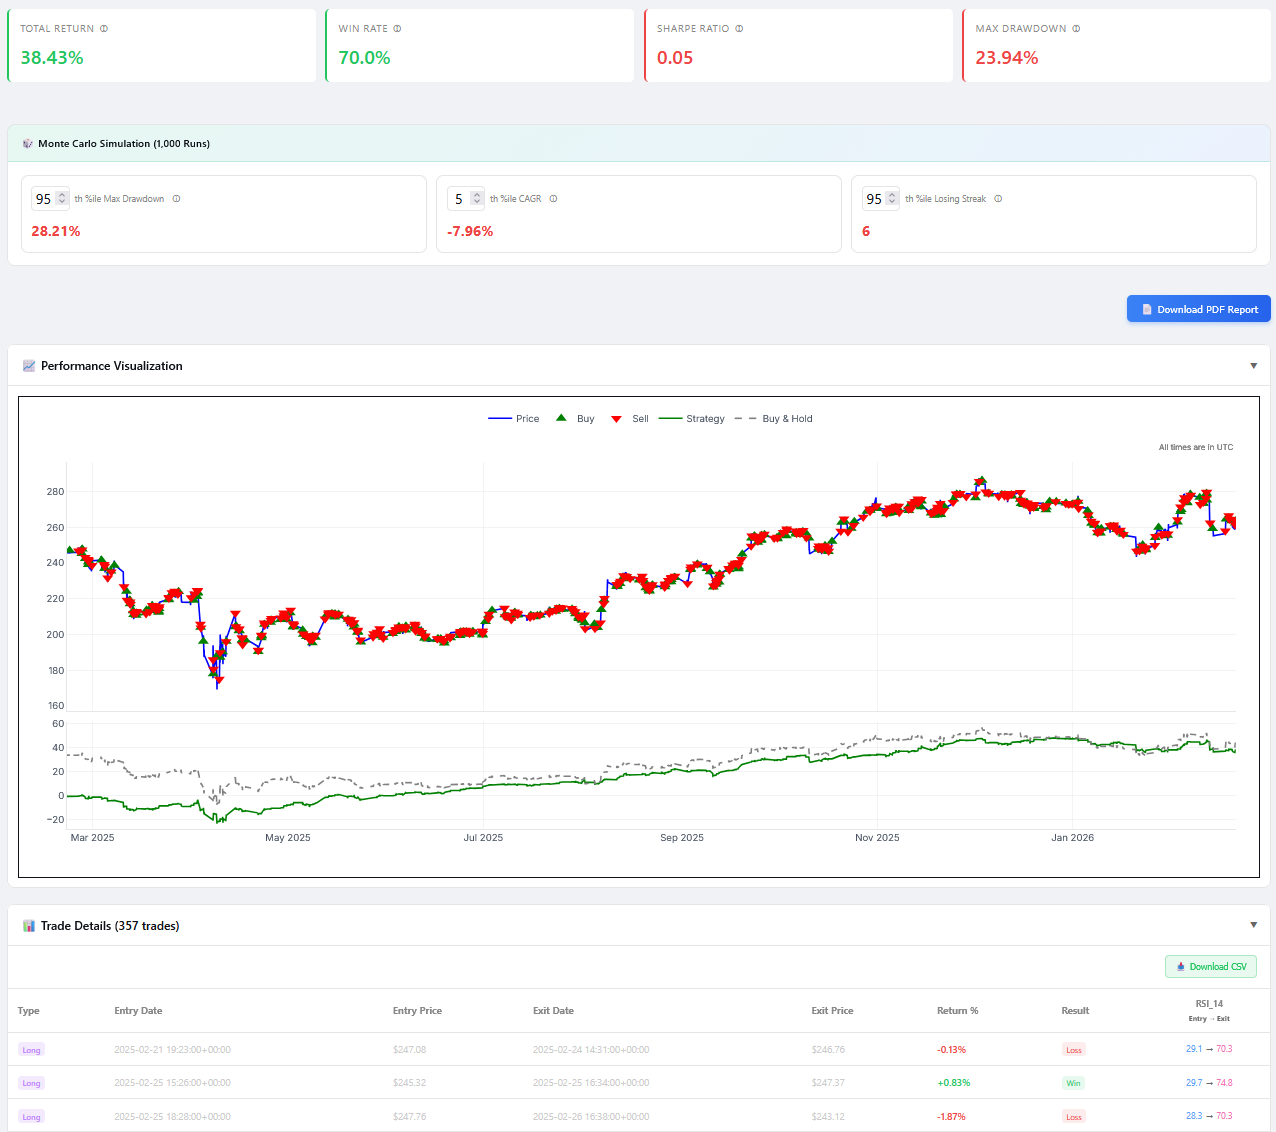Click the Sharpe Ratio info icon

click(739, 29)
